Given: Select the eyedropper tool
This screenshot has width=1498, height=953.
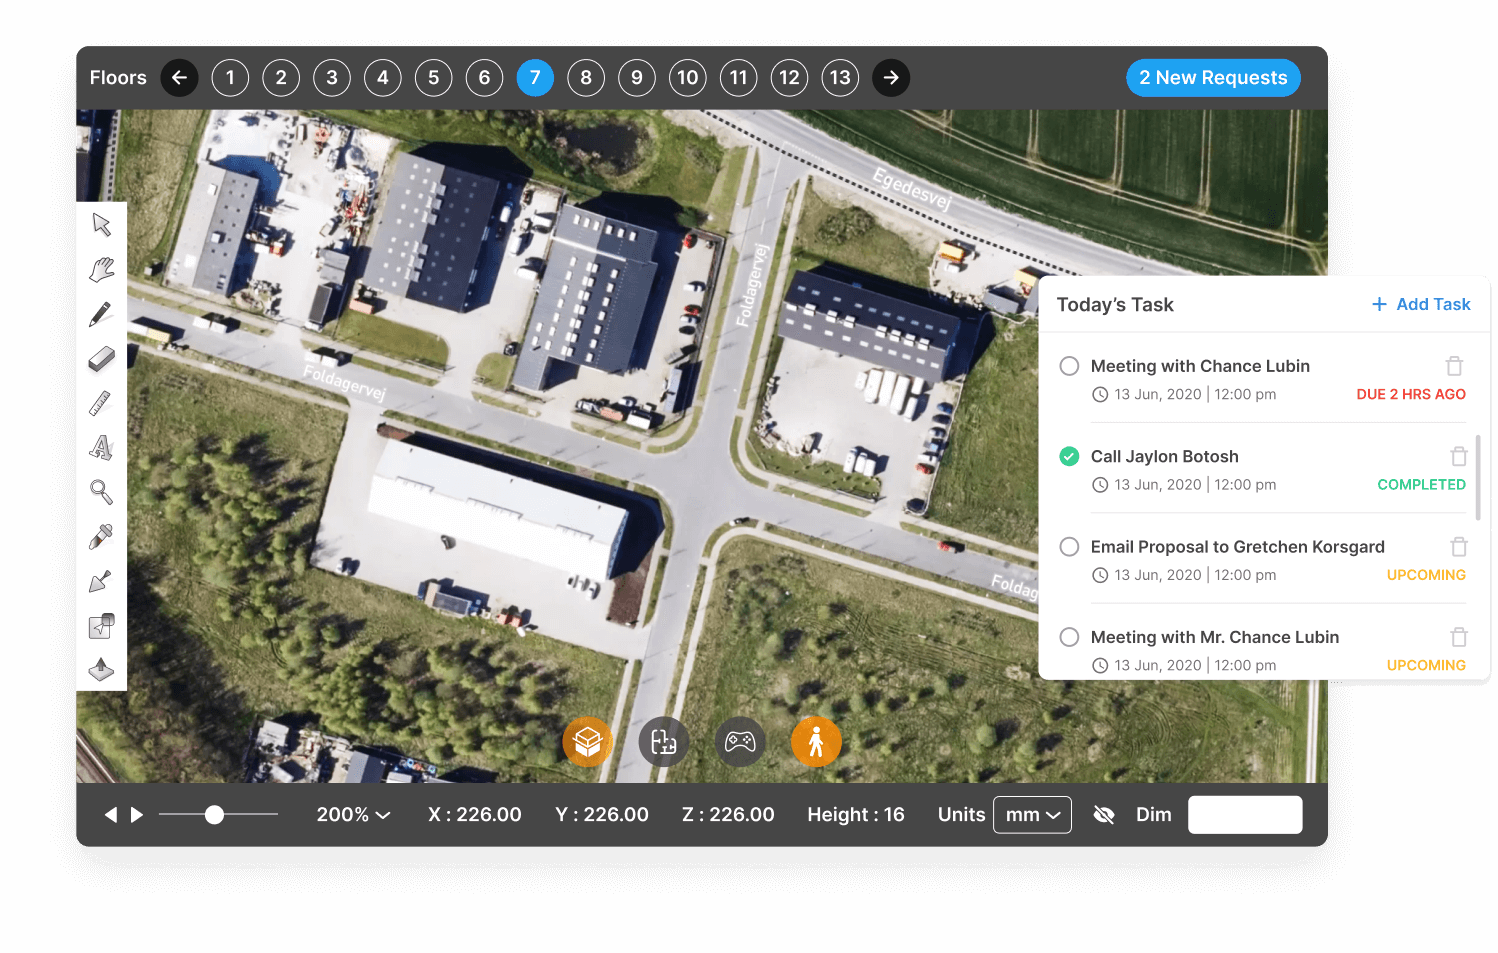Looking at the screenshot, I should [x=101, y=537].
